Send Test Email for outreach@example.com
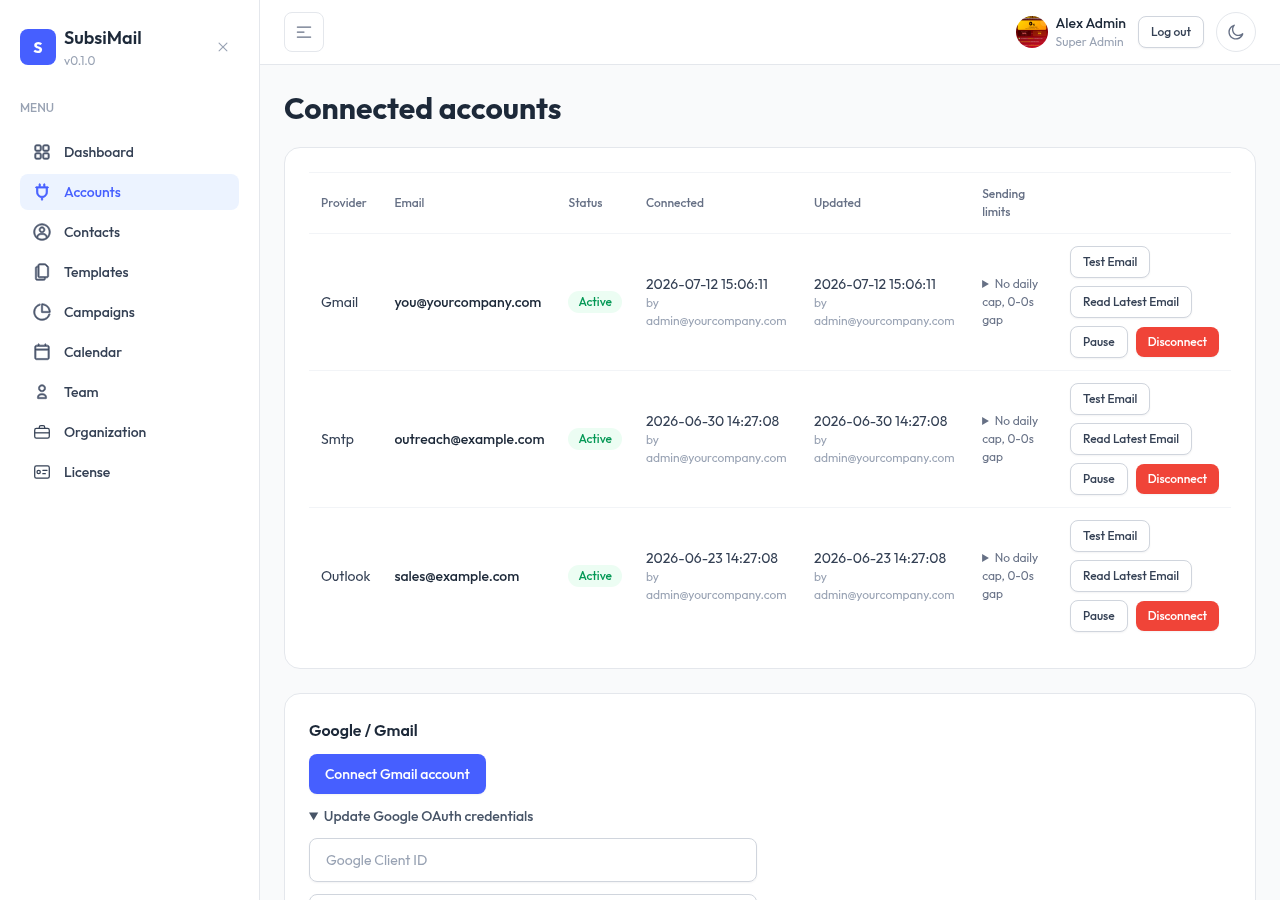1280x900 pixels. (1110, 399)
